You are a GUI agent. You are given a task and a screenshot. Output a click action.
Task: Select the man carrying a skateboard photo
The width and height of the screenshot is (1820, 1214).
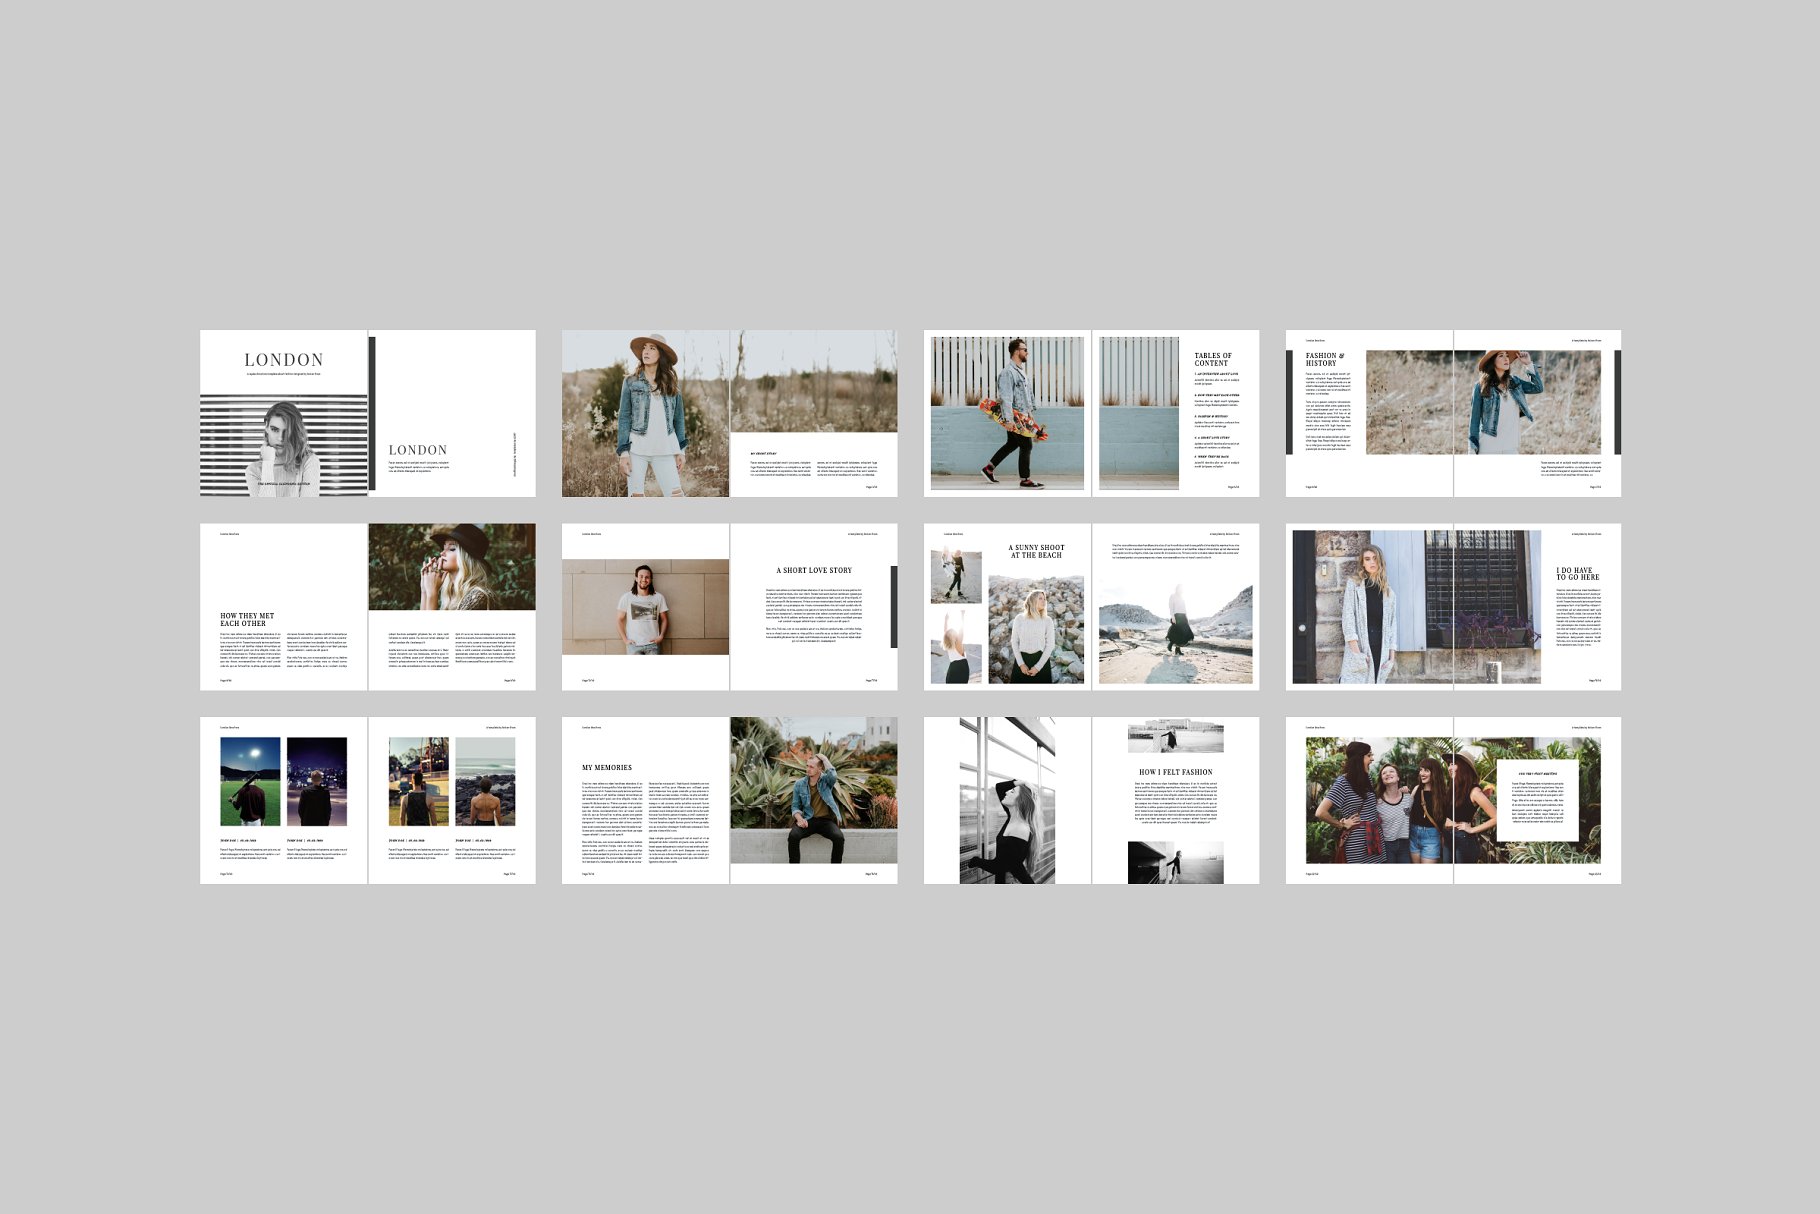point(1007,412)
